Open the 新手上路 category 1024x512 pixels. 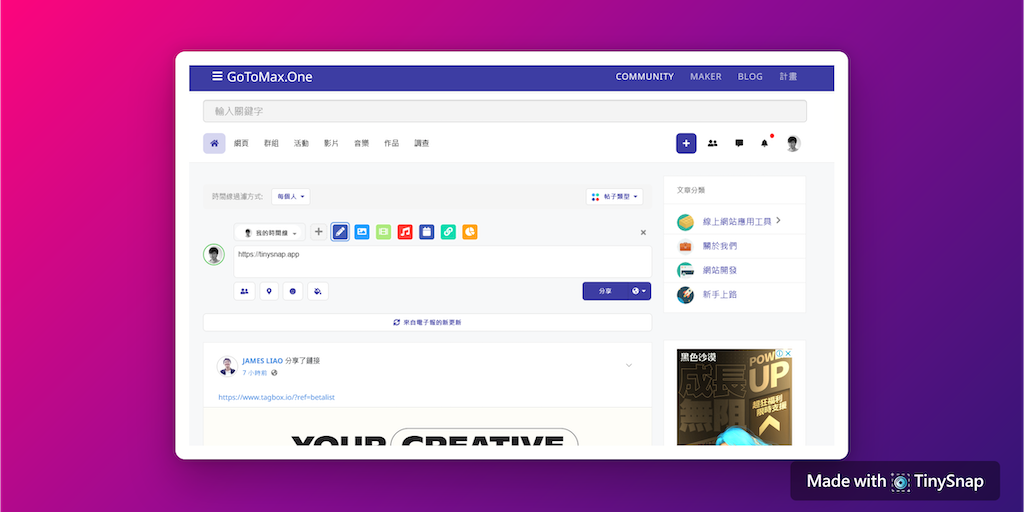point(720,295)
